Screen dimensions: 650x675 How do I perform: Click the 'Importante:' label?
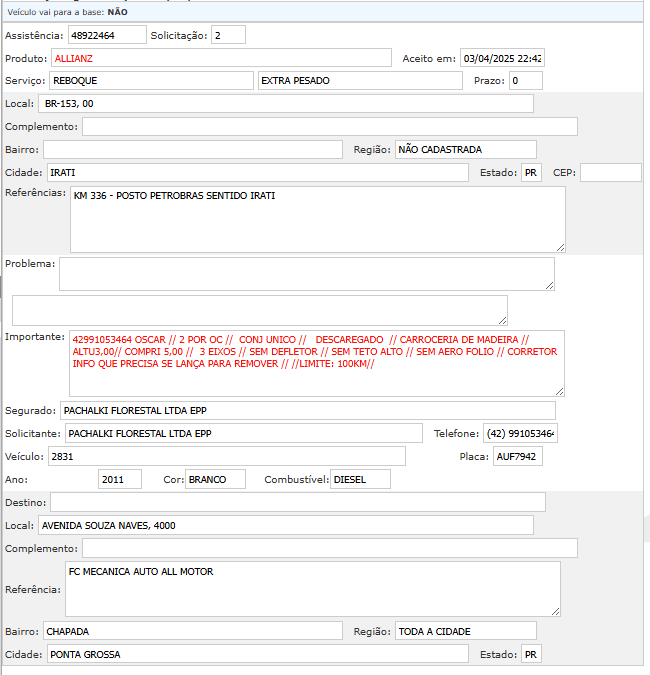(35, 337)
